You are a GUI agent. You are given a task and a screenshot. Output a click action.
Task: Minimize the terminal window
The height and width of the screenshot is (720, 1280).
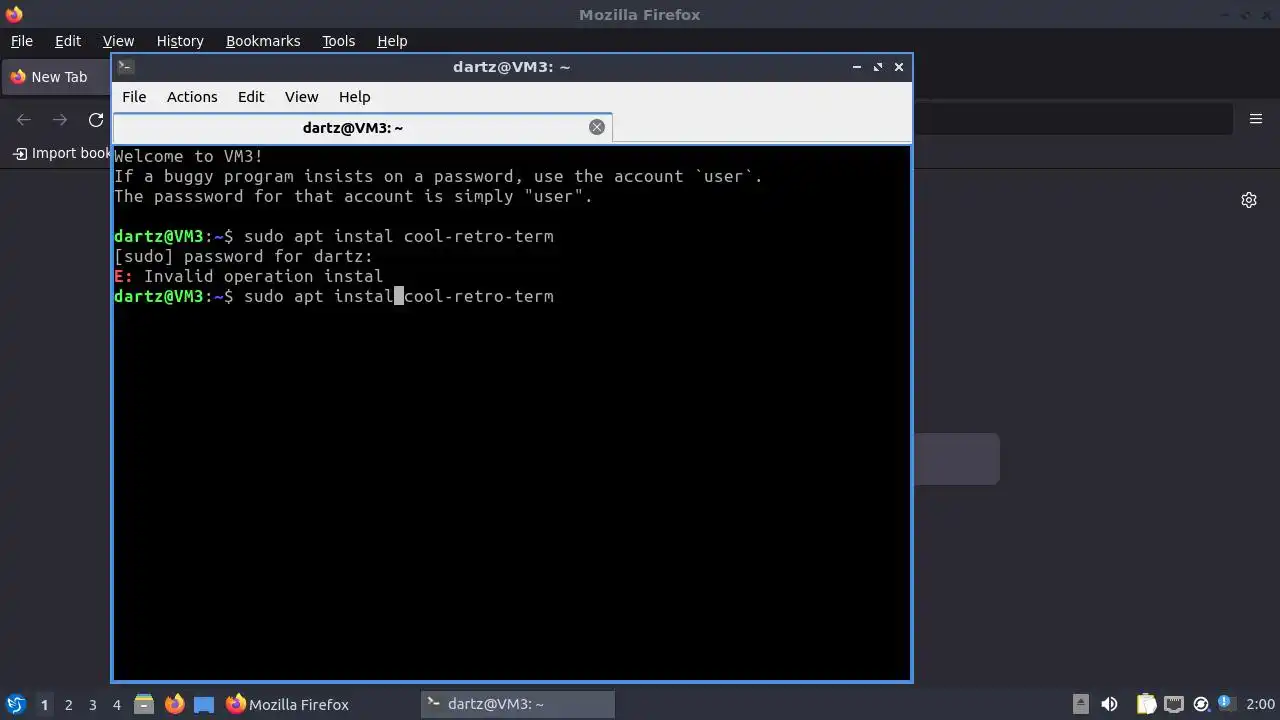(857, 67)
